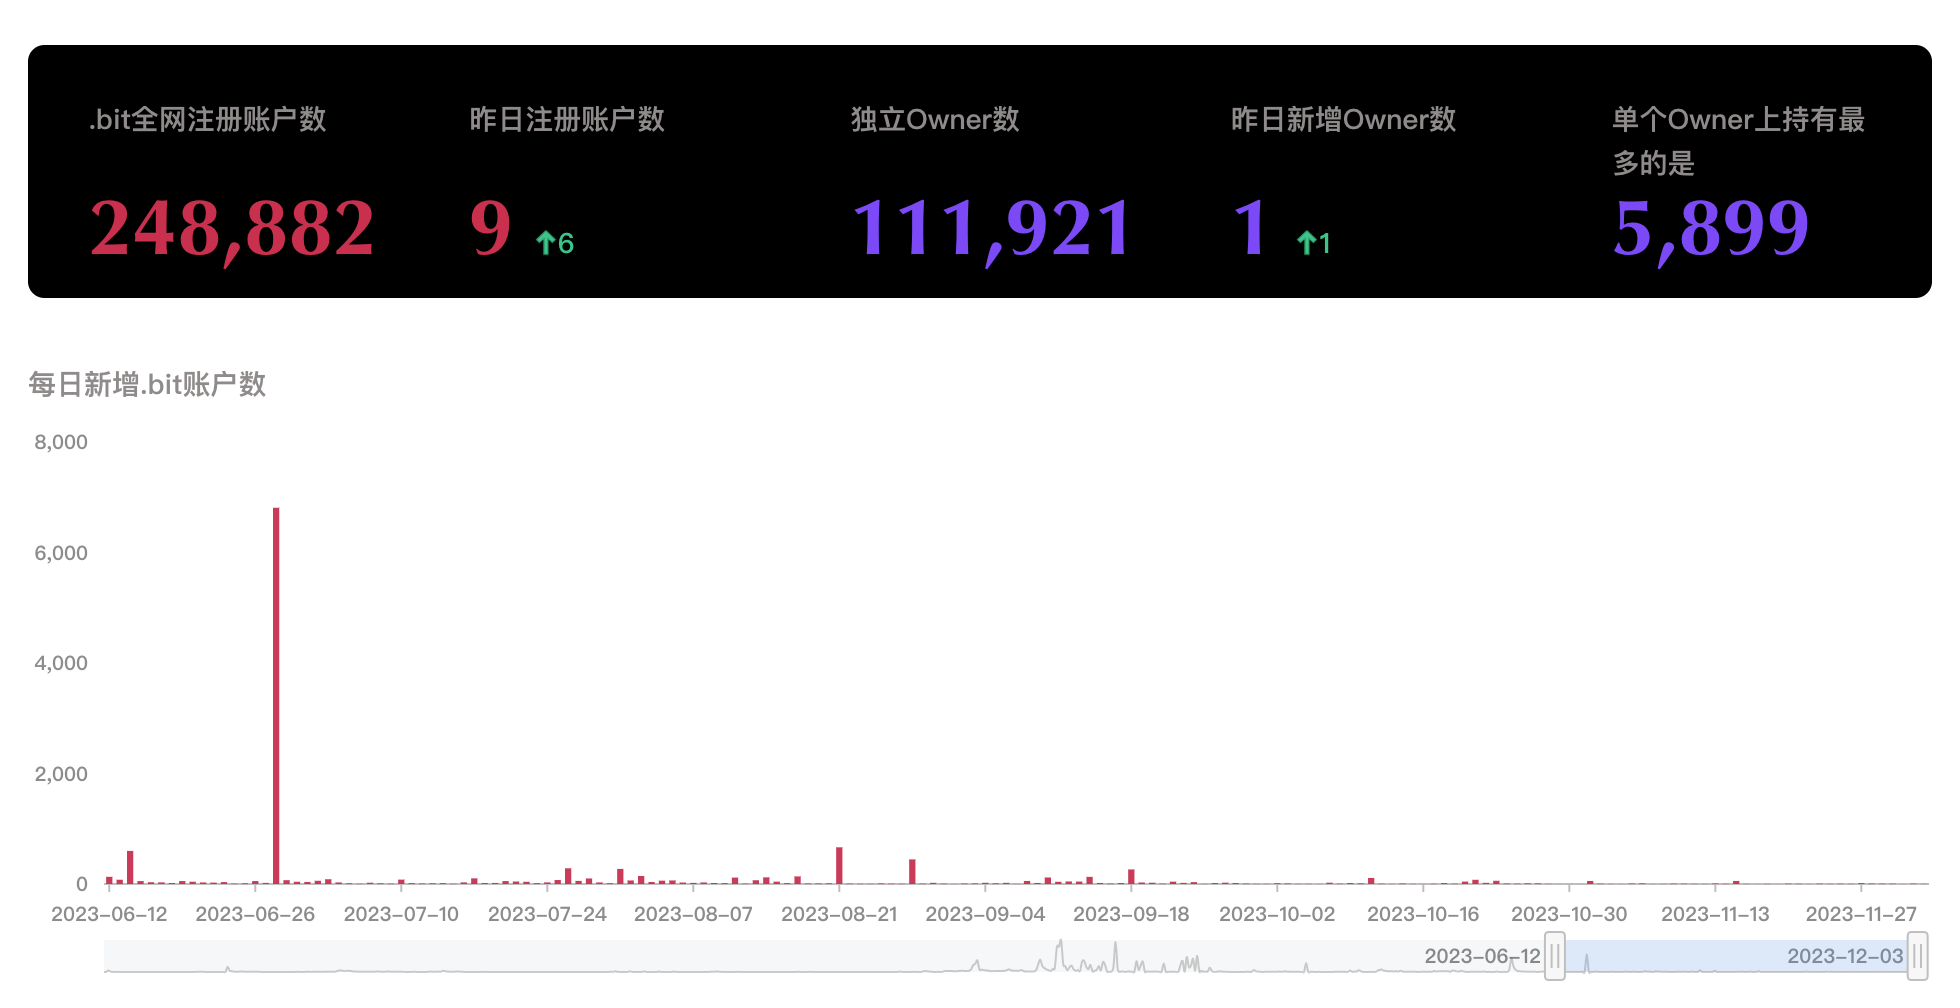The image size is (1960, 1008).
Task: Click the 6,000 y-axis label
Action: (x=61, y=553)
